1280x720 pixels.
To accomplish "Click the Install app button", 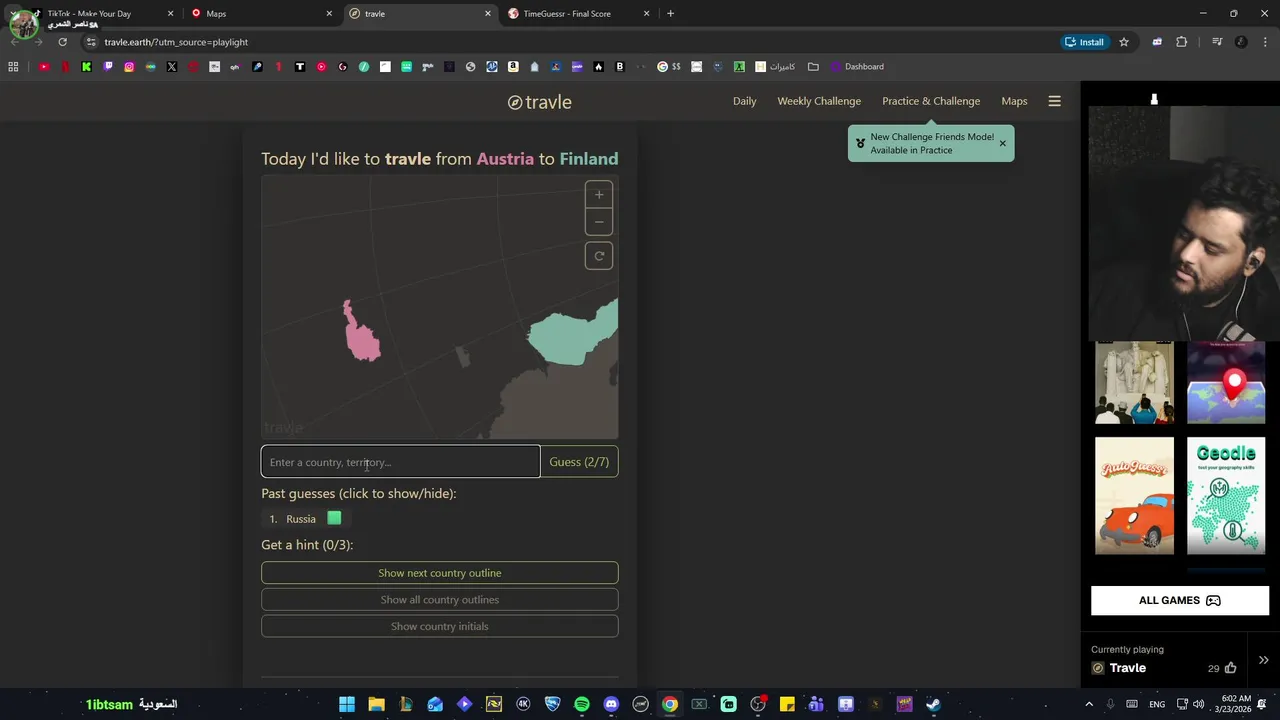I will [x=1085, y=42].
